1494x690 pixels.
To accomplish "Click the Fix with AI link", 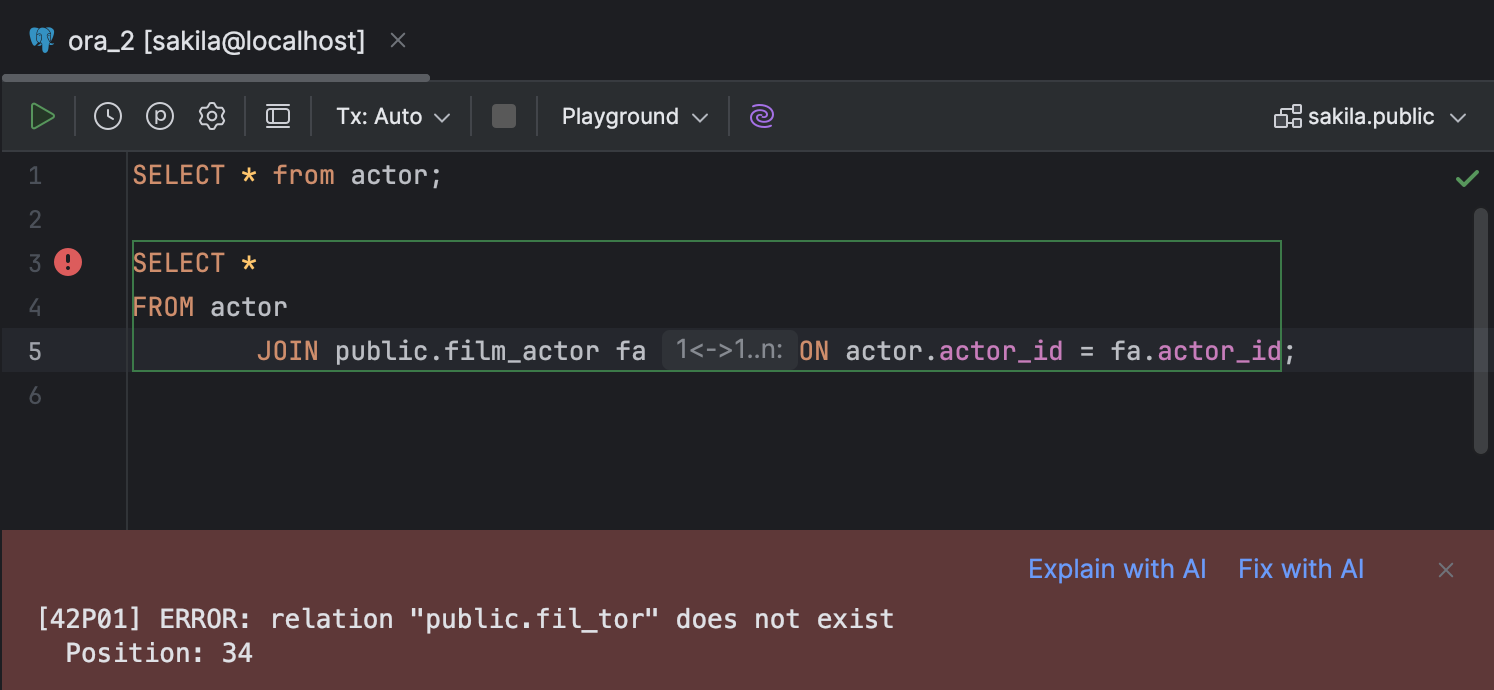I will pyautogui.click(x=1300, y=568).
